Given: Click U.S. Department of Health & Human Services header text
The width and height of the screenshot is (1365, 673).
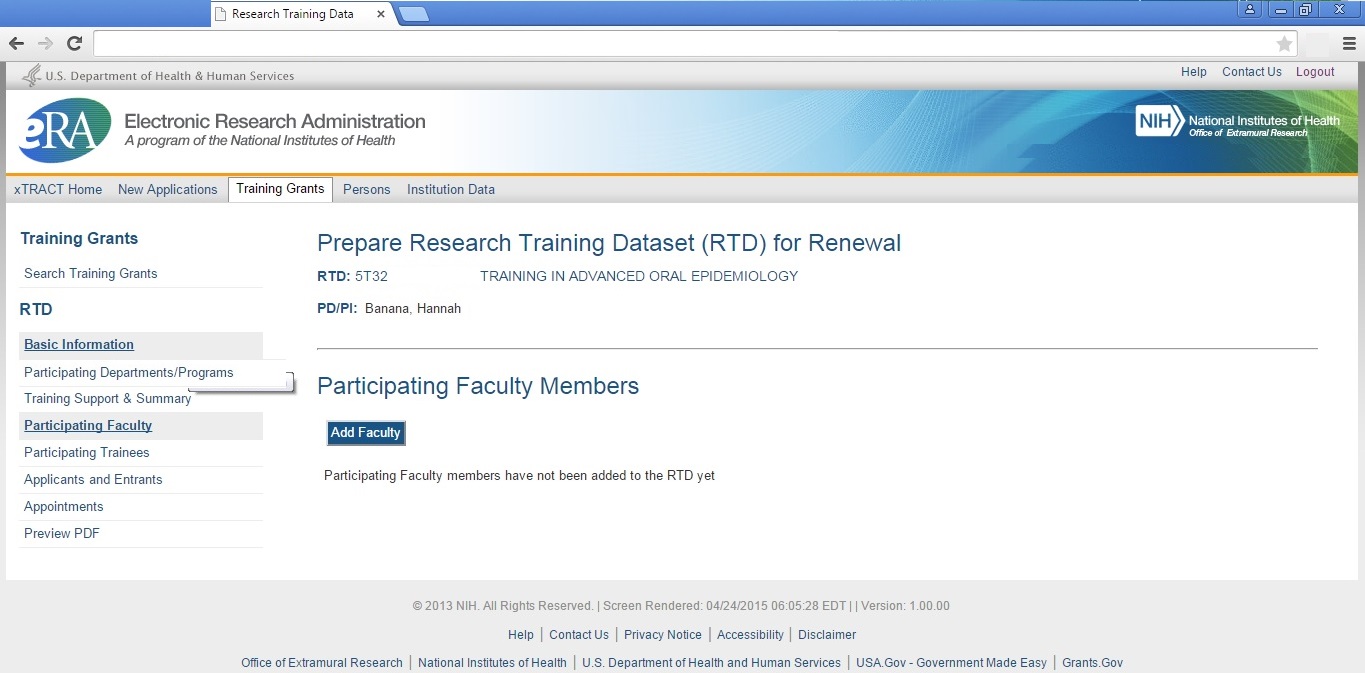Looking at the screenshot, I should point(170,76).
